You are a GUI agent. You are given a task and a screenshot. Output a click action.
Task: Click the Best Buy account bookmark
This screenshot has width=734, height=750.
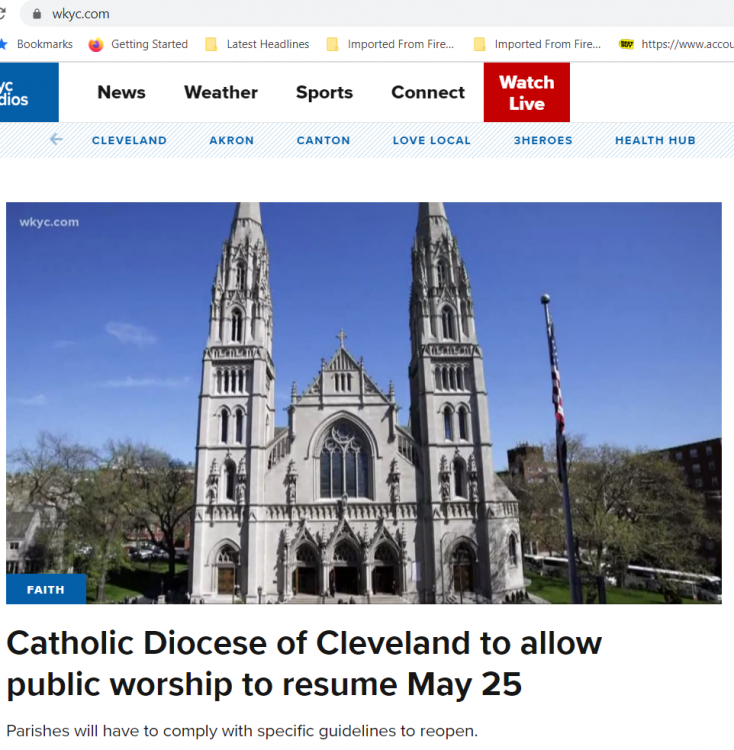coord(675,44)
